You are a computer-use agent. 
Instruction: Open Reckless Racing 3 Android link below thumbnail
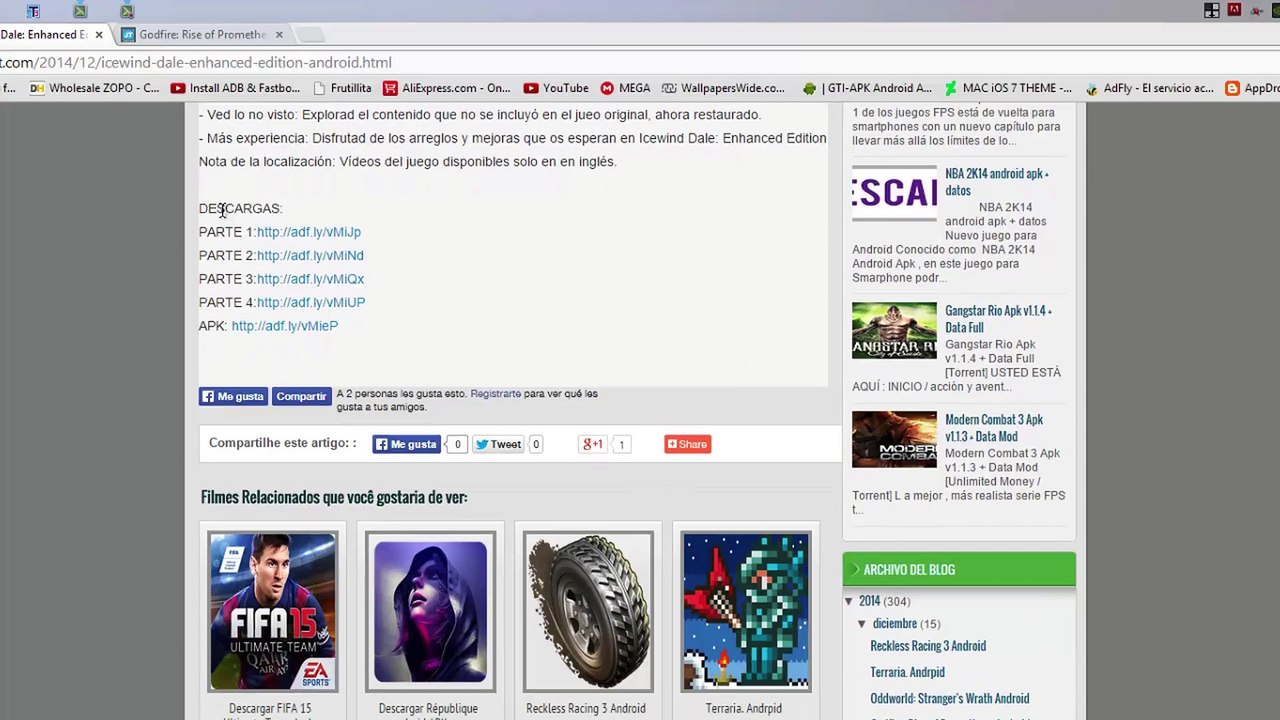click(586, 709)
